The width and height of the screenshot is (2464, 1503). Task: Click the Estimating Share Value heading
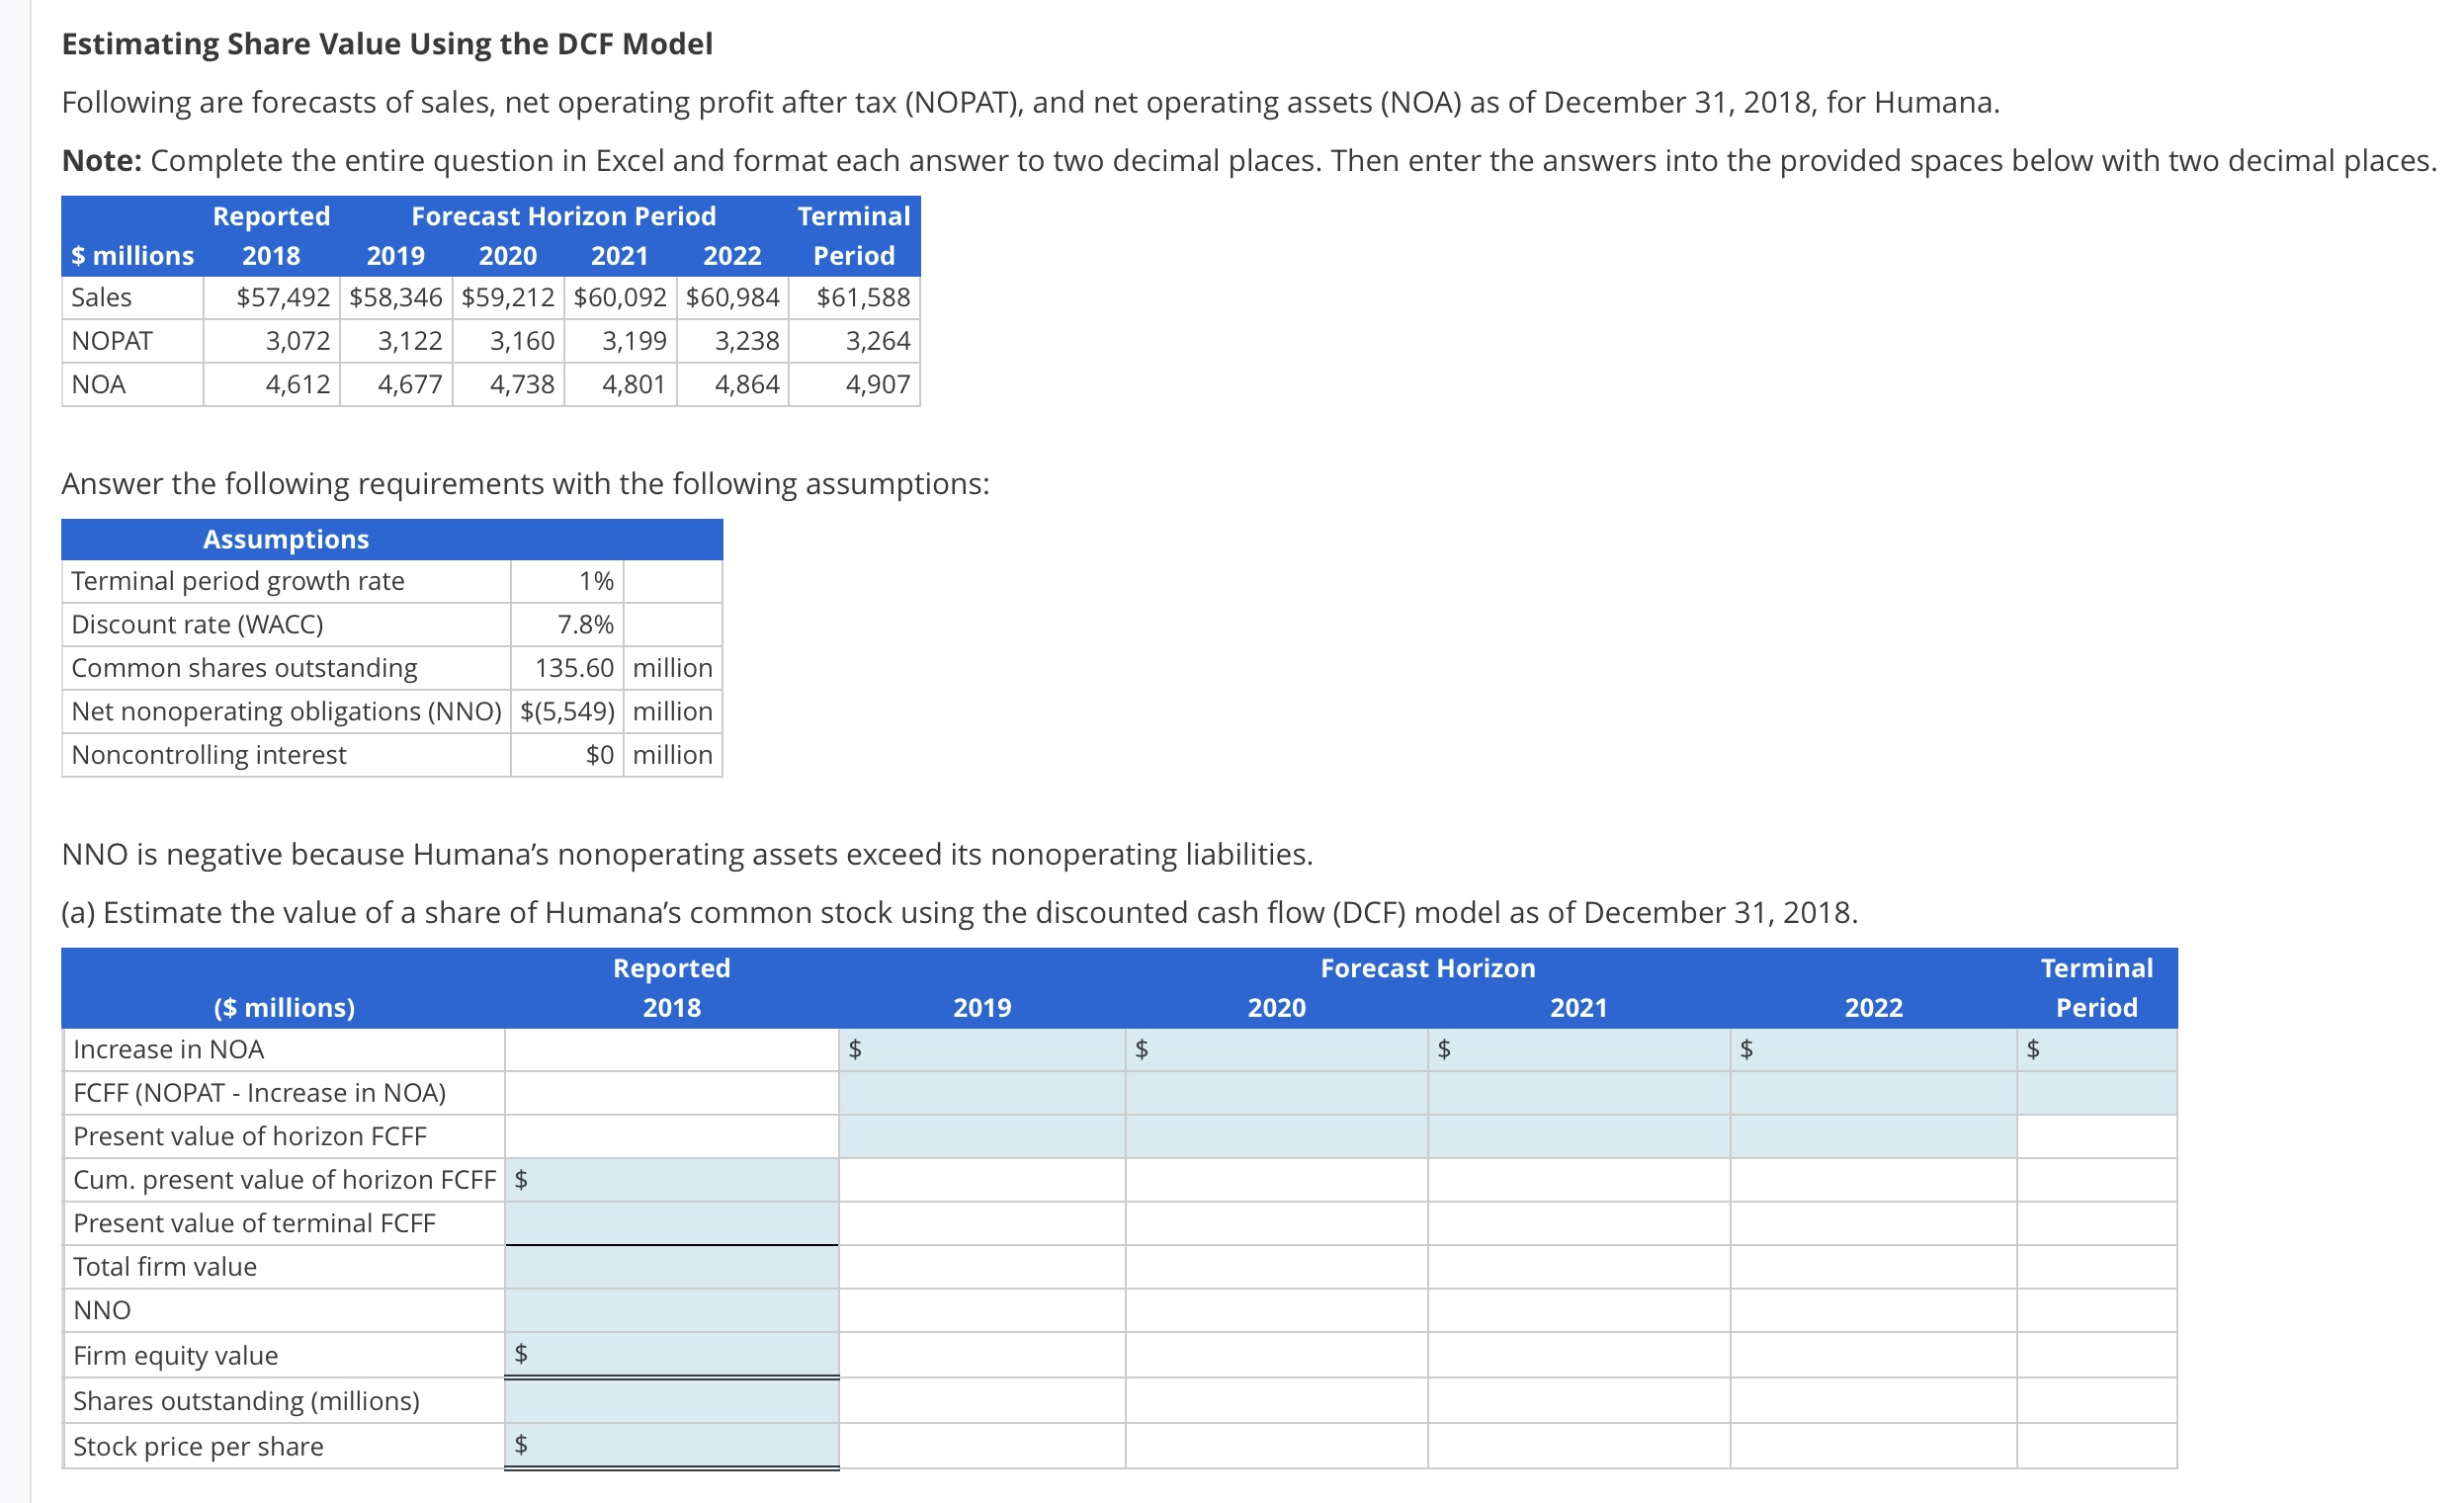point(387,44)
